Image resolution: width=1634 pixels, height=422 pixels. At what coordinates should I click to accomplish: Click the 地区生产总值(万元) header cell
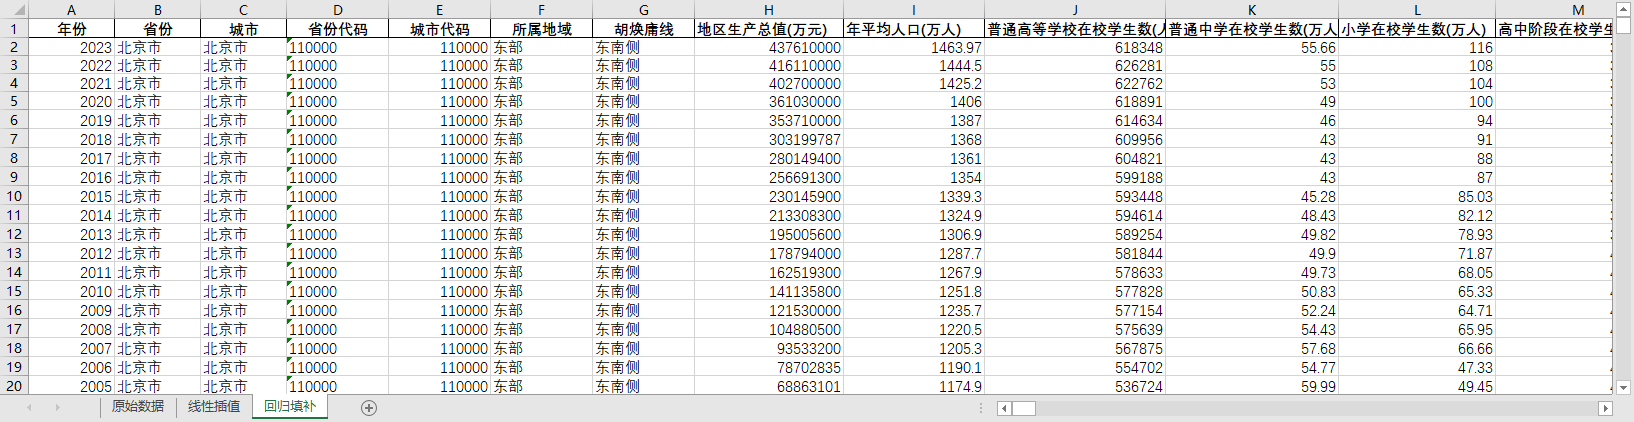(x=769, y=29)
